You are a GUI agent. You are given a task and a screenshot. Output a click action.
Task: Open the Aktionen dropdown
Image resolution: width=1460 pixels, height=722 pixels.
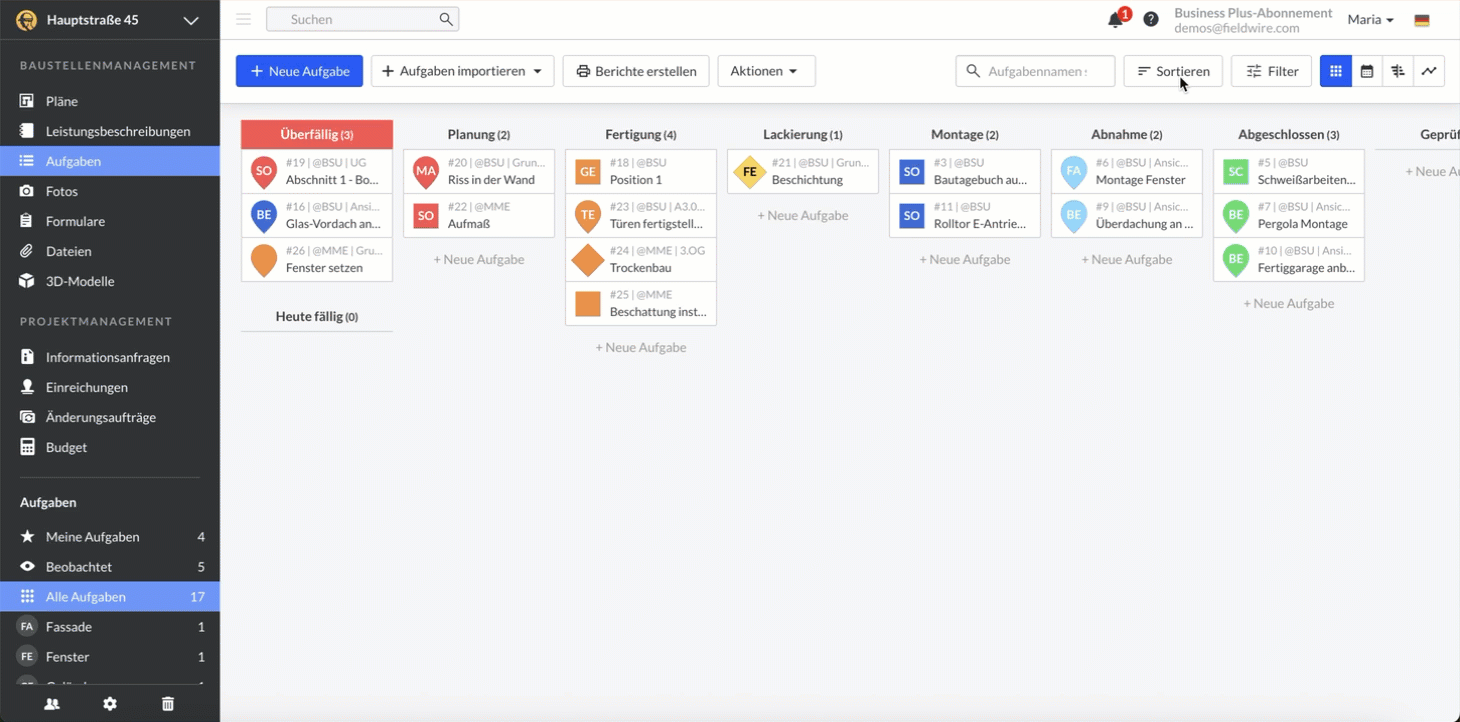(x=765, y=71)
